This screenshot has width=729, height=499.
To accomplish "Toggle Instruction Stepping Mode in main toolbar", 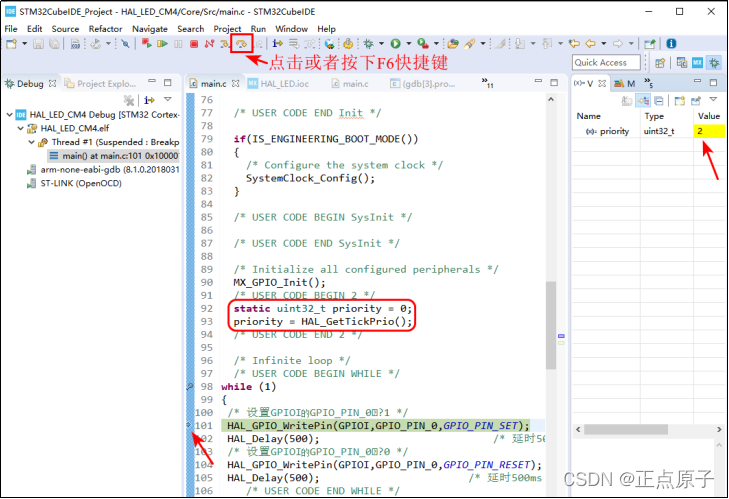I will coord(278,44).
